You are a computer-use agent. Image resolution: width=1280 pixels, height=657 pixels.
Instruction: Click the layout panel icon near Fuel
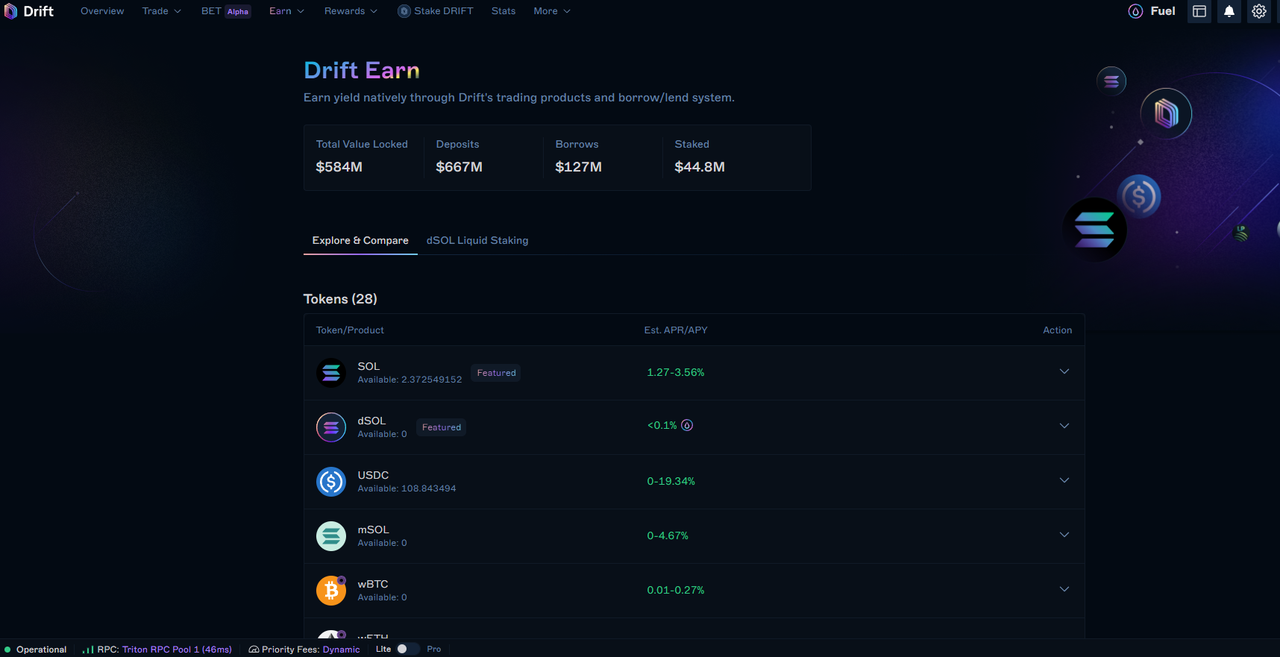pyautogui.click(x=1199, y=11)
